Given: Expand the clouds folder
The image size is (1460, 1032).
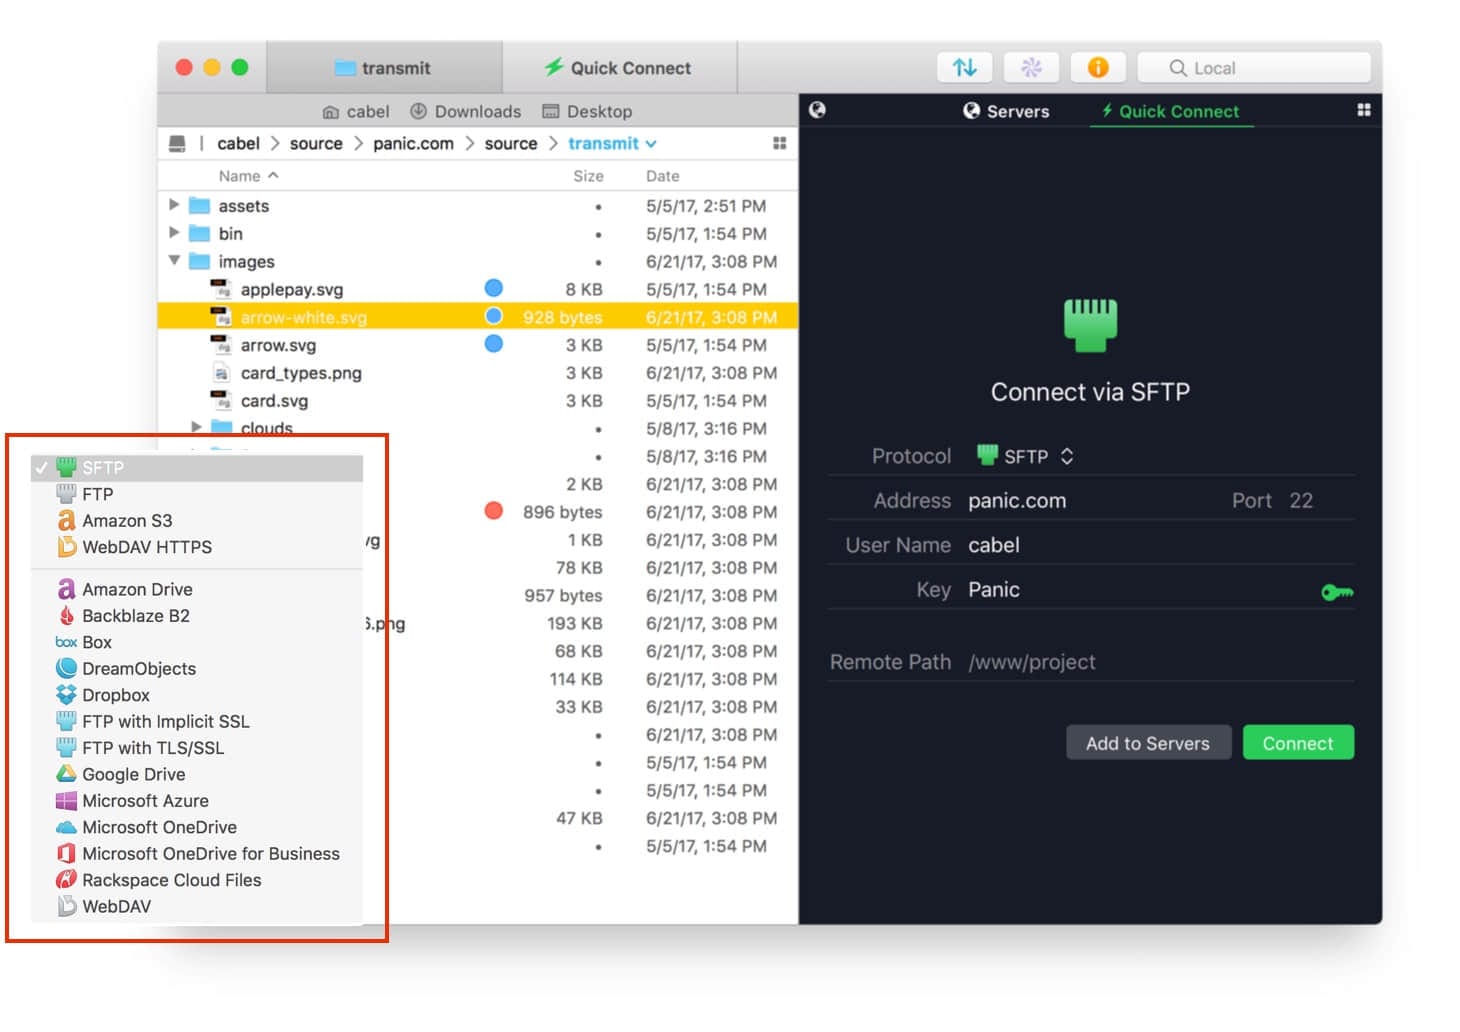Looking at the screenshot, I should (x=196, y=427).
